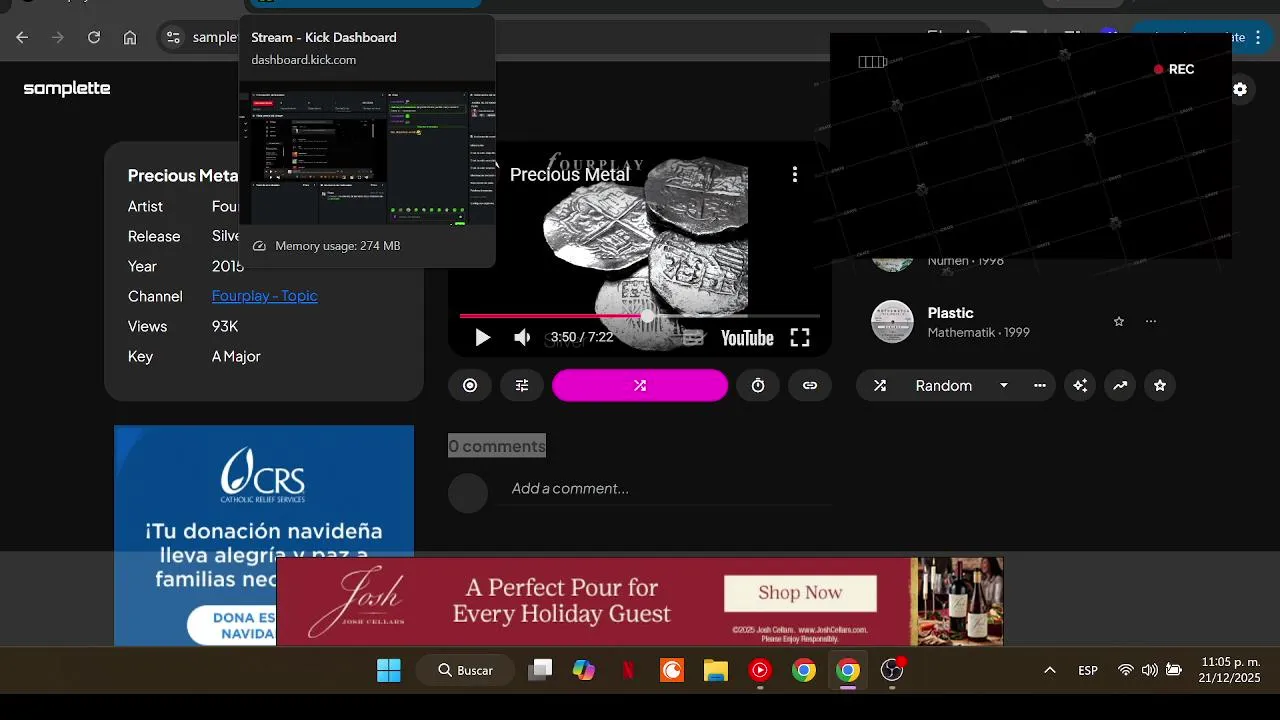Click Shop Now in Josh Cellars ad

pyautogui.click(x=800, y=593)
